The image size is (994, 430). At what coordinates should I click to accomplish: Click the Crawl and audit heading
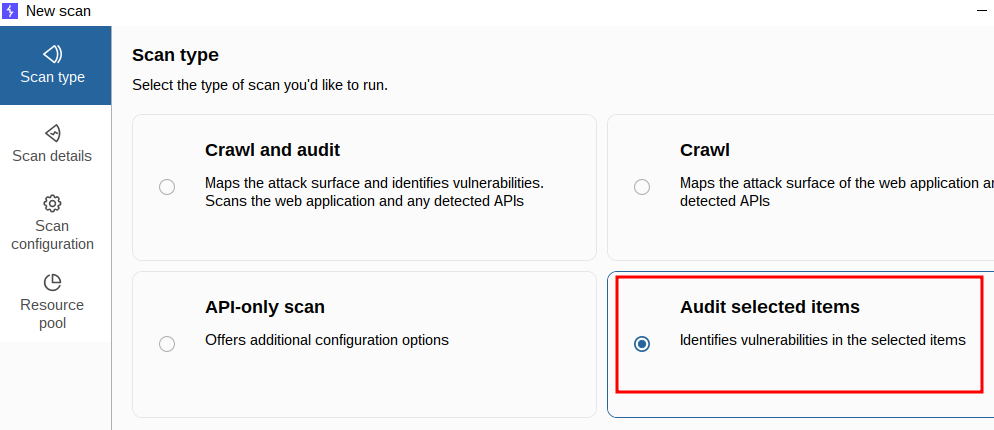[x=273, y=150]
